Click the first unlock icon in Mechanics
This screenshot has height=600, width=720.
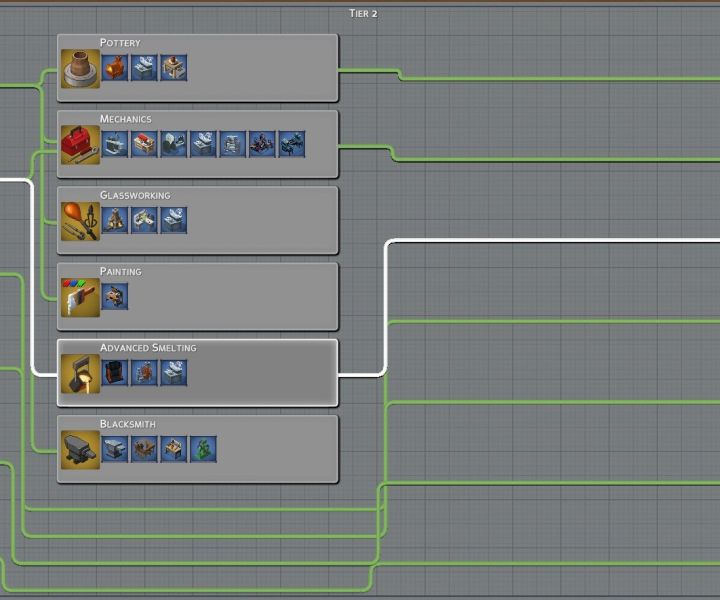coord(115,144)
